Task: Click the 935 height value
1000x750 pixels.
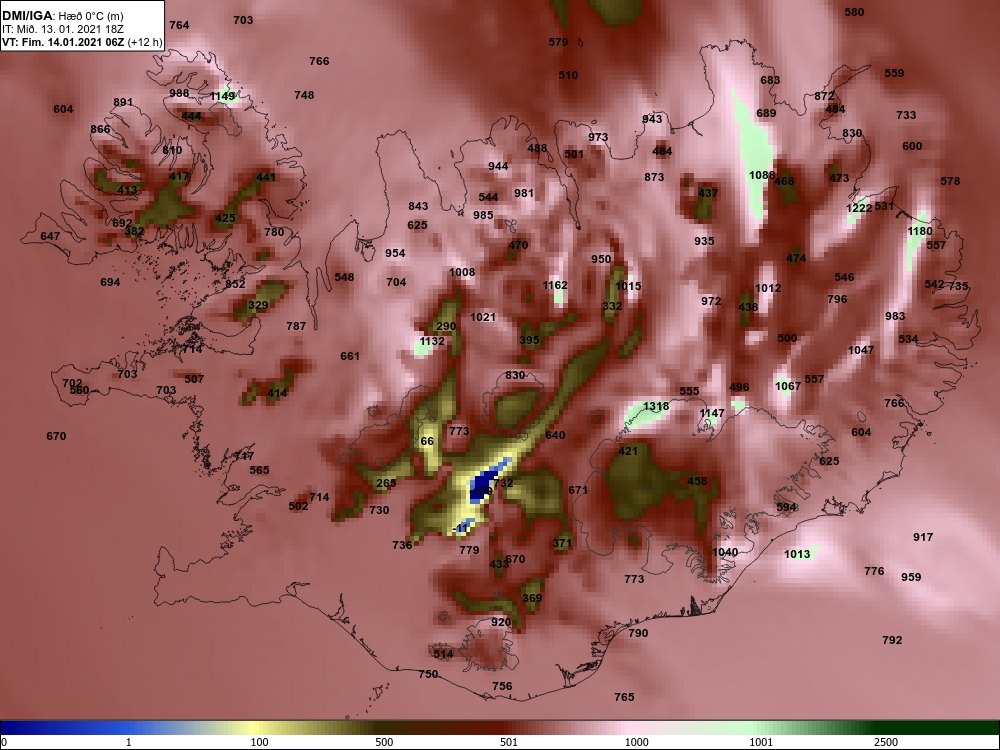Action: [704, 241]
